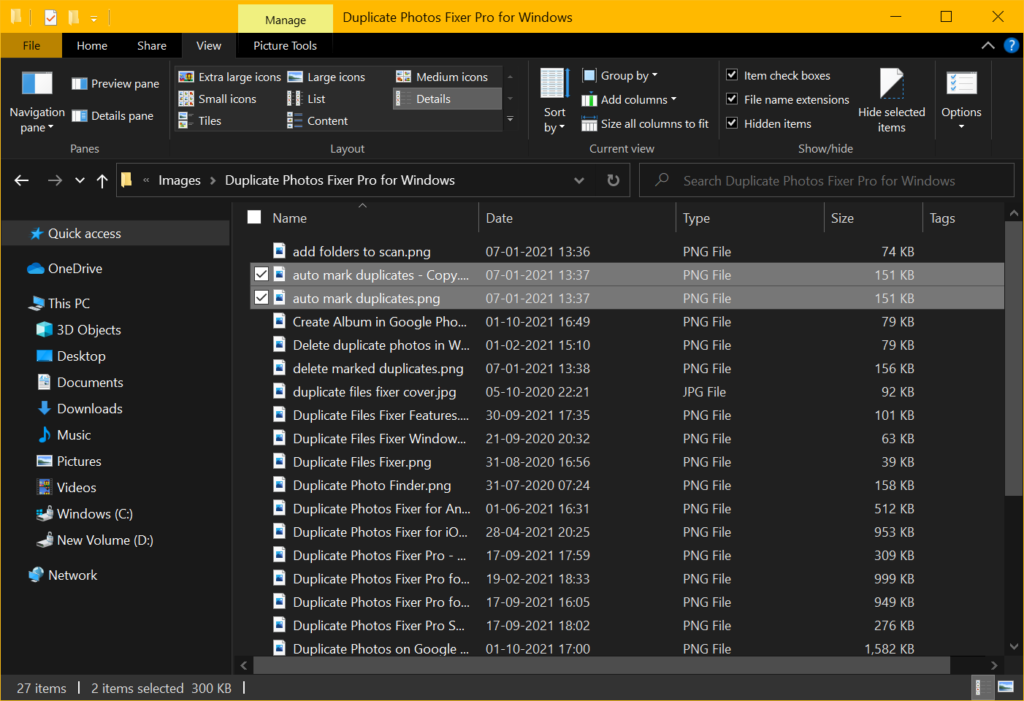Go up one folder level
The image size is (1024, 701).
[102, 180]
